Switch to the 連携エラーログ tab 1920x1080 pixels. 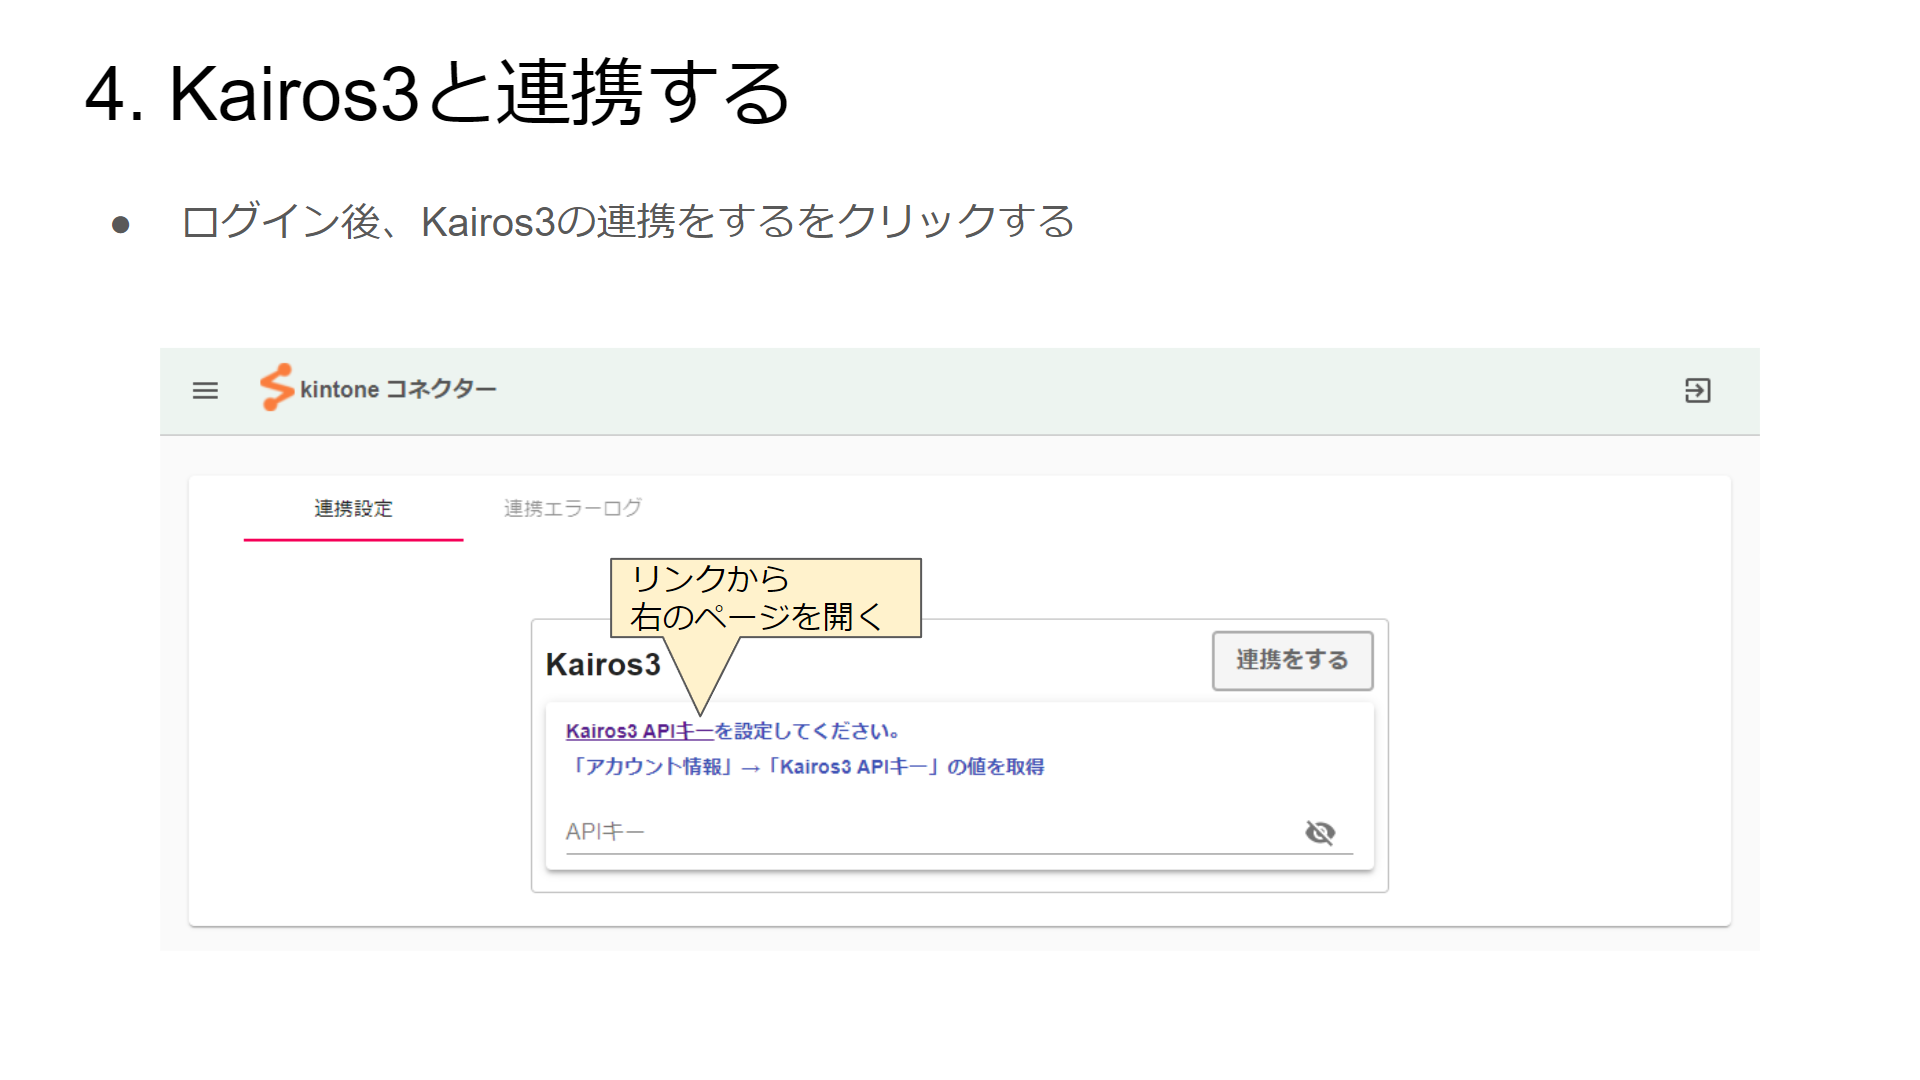click(x=572, y=509)
